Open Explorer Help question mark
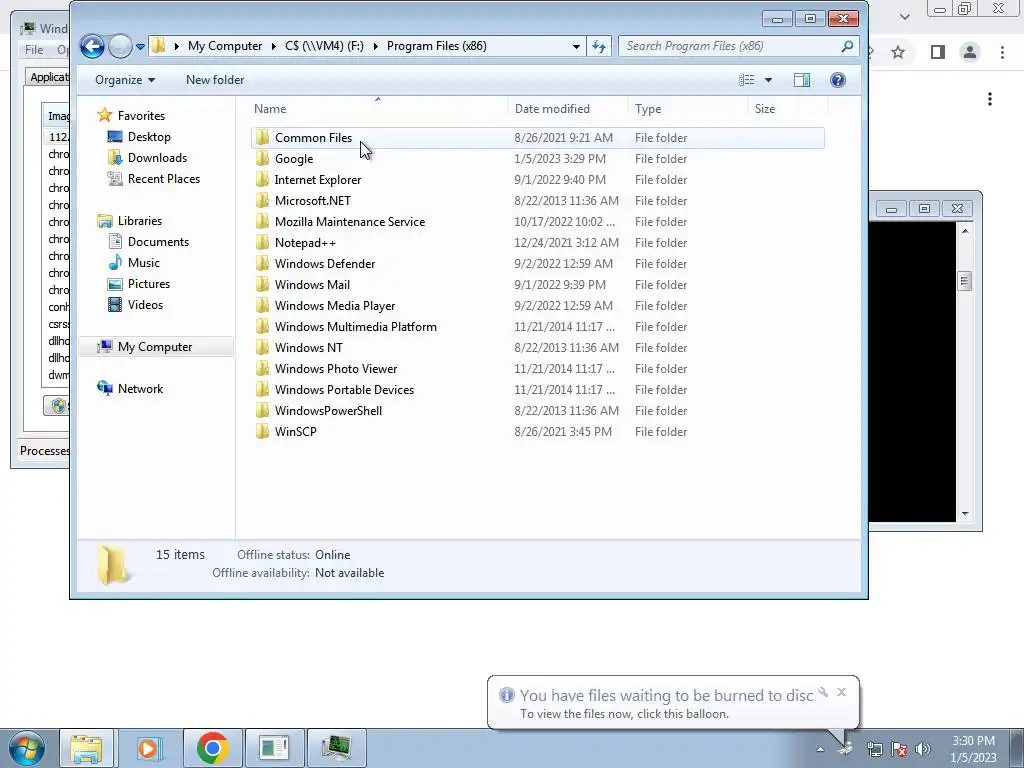 pyautogui.click(x=838, y=80)
